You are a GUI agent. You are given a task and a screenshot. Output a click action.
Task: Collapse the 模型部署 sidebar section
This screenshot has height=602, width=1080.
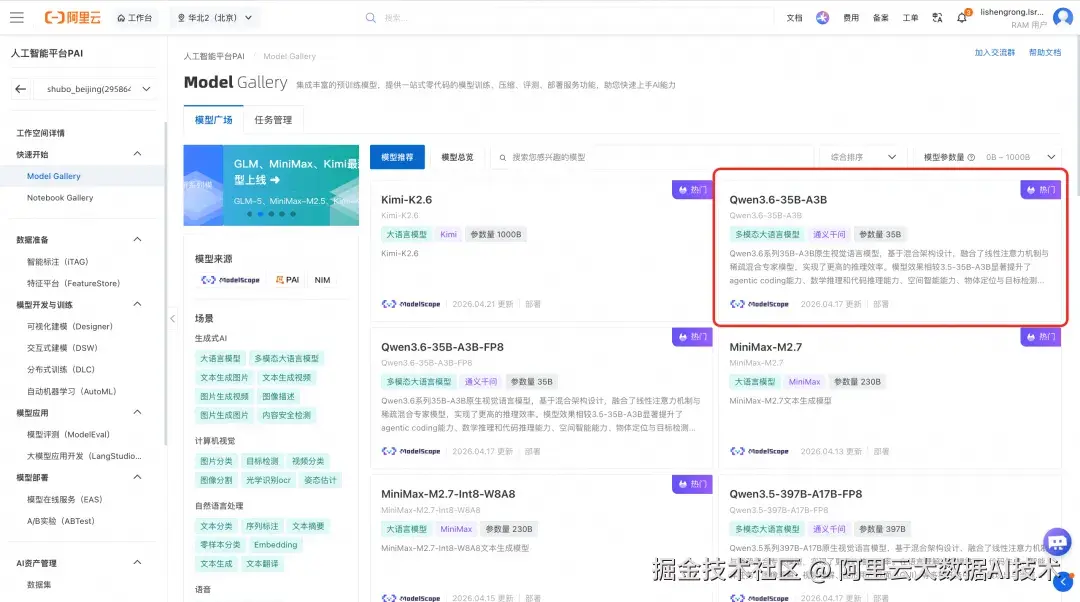pyautogui.click(x=137, y=477)
